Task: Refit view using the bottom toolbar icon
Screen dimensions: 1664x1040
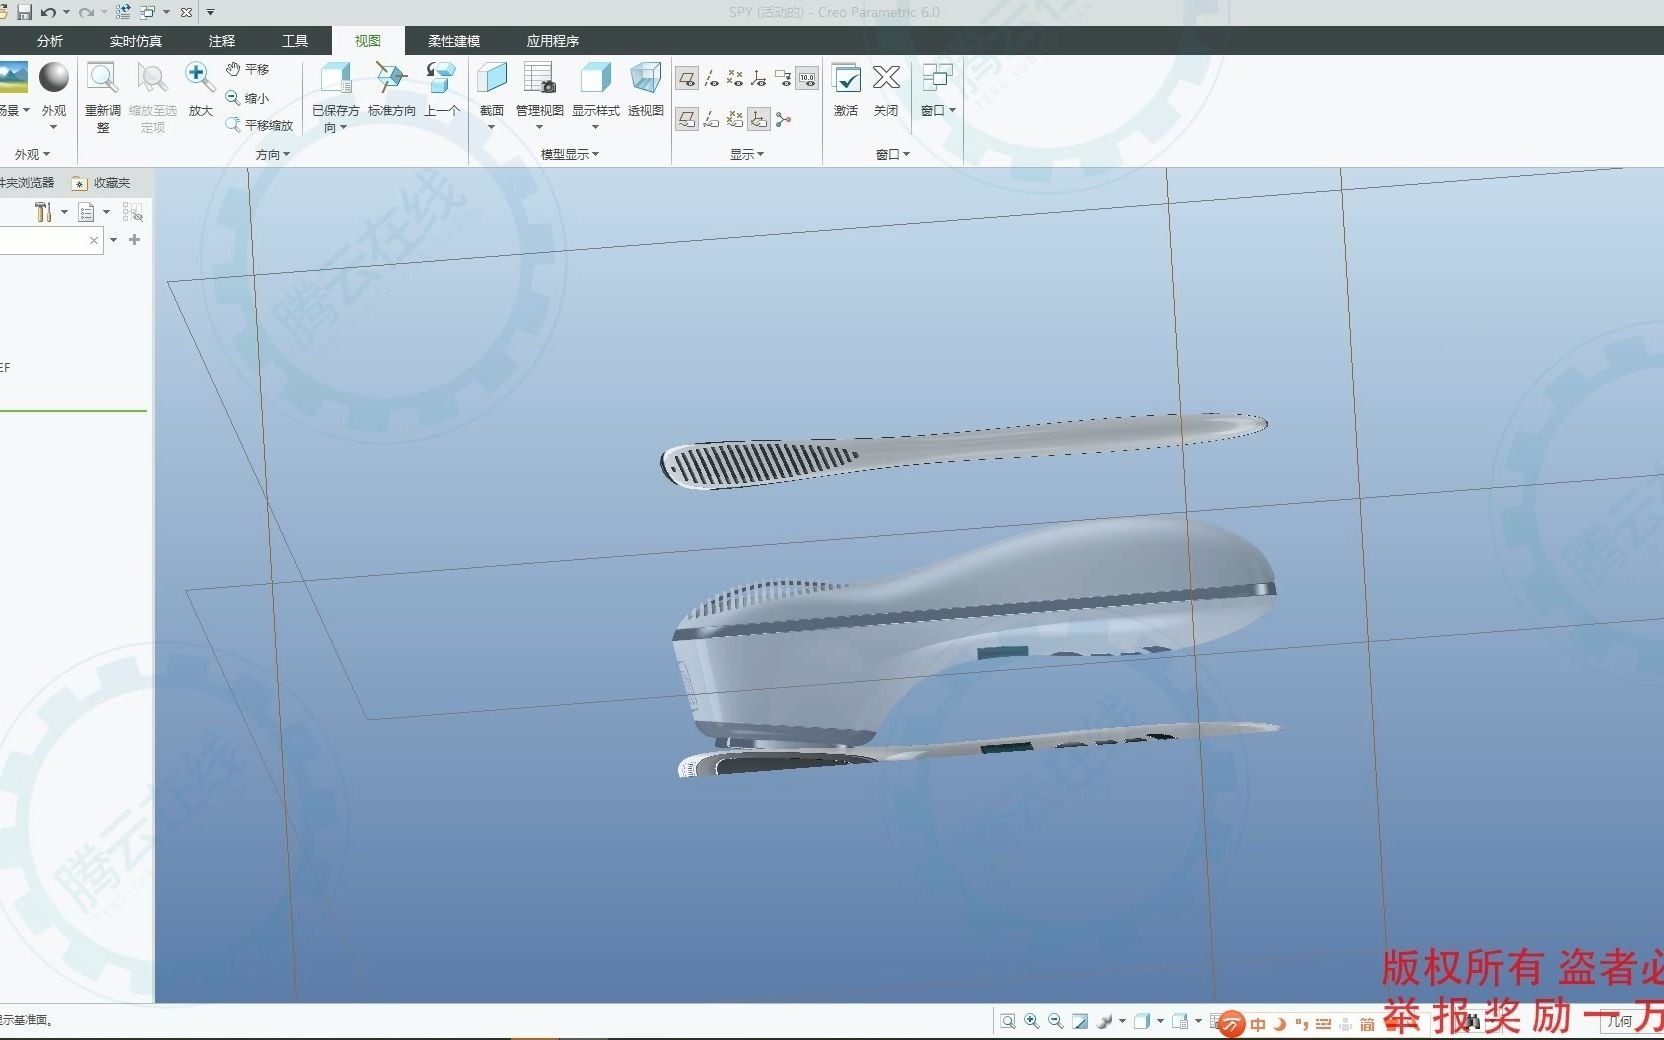Action: [1008, 1021]
